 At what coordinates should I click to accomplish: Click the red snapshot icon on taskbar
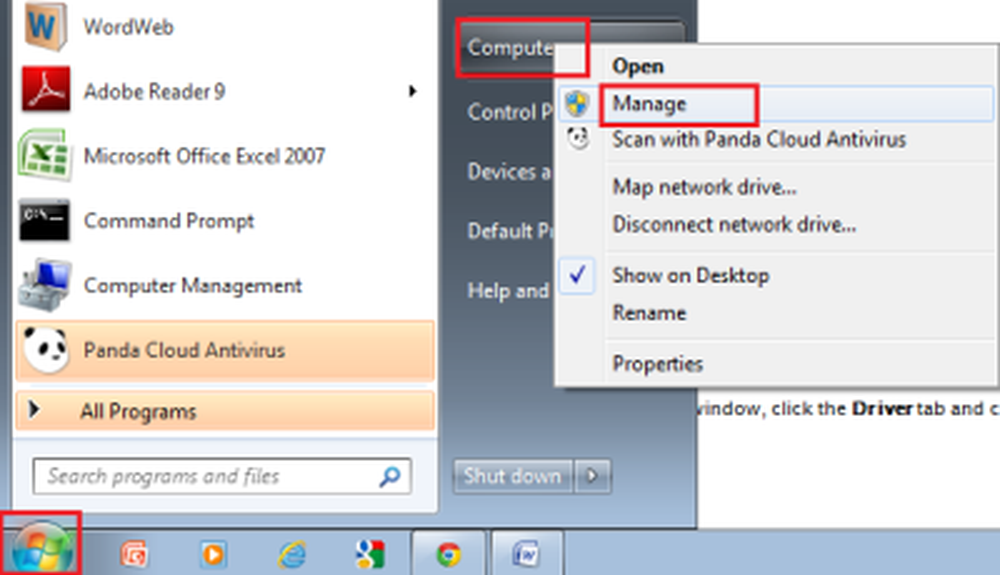point(135,554)
